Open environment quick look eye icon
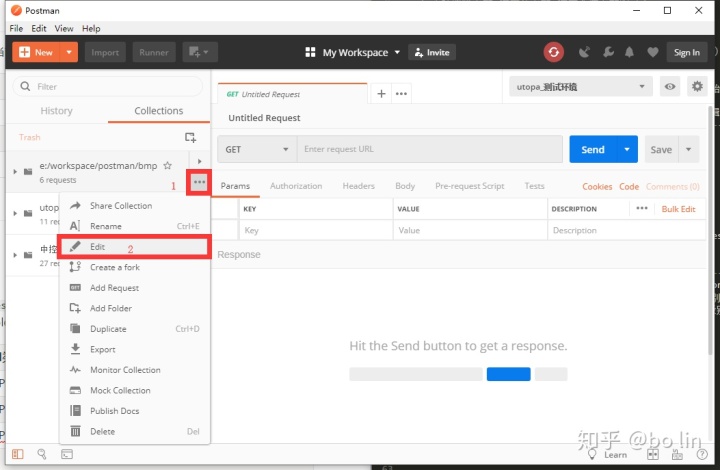The height and width of the screenshot is (470, 720). click(670, 86)
